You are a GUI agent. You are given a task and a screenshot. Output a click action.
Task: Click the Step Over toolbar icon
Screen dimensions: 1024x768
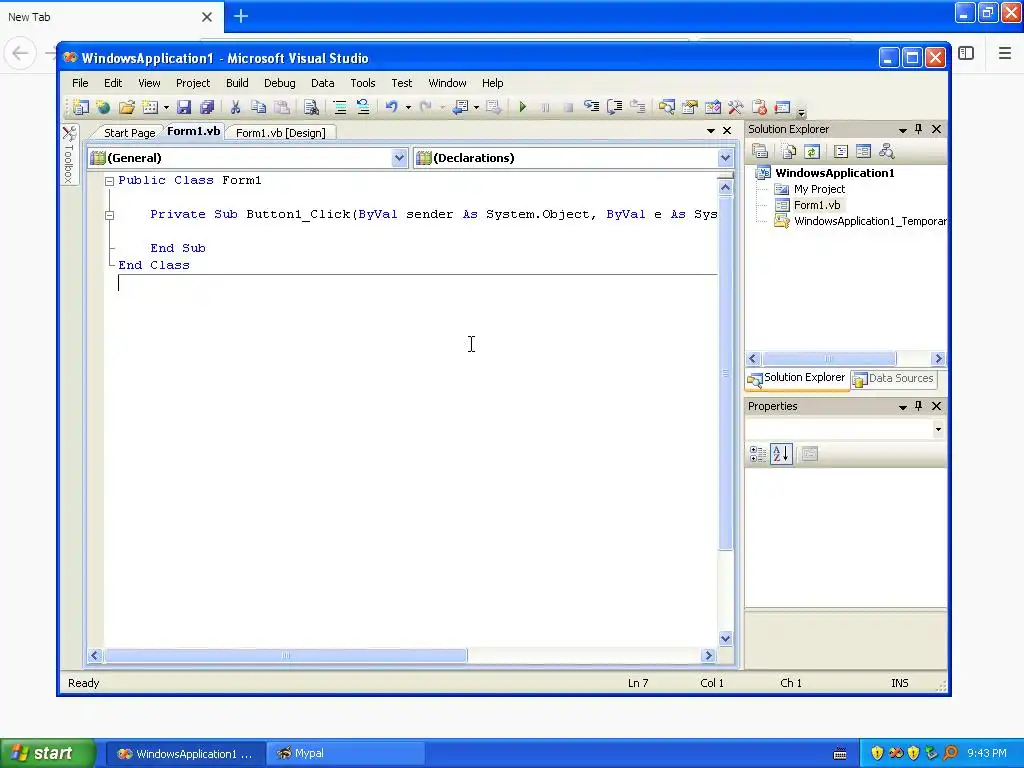pyautogui.click(x=615, y=107)
